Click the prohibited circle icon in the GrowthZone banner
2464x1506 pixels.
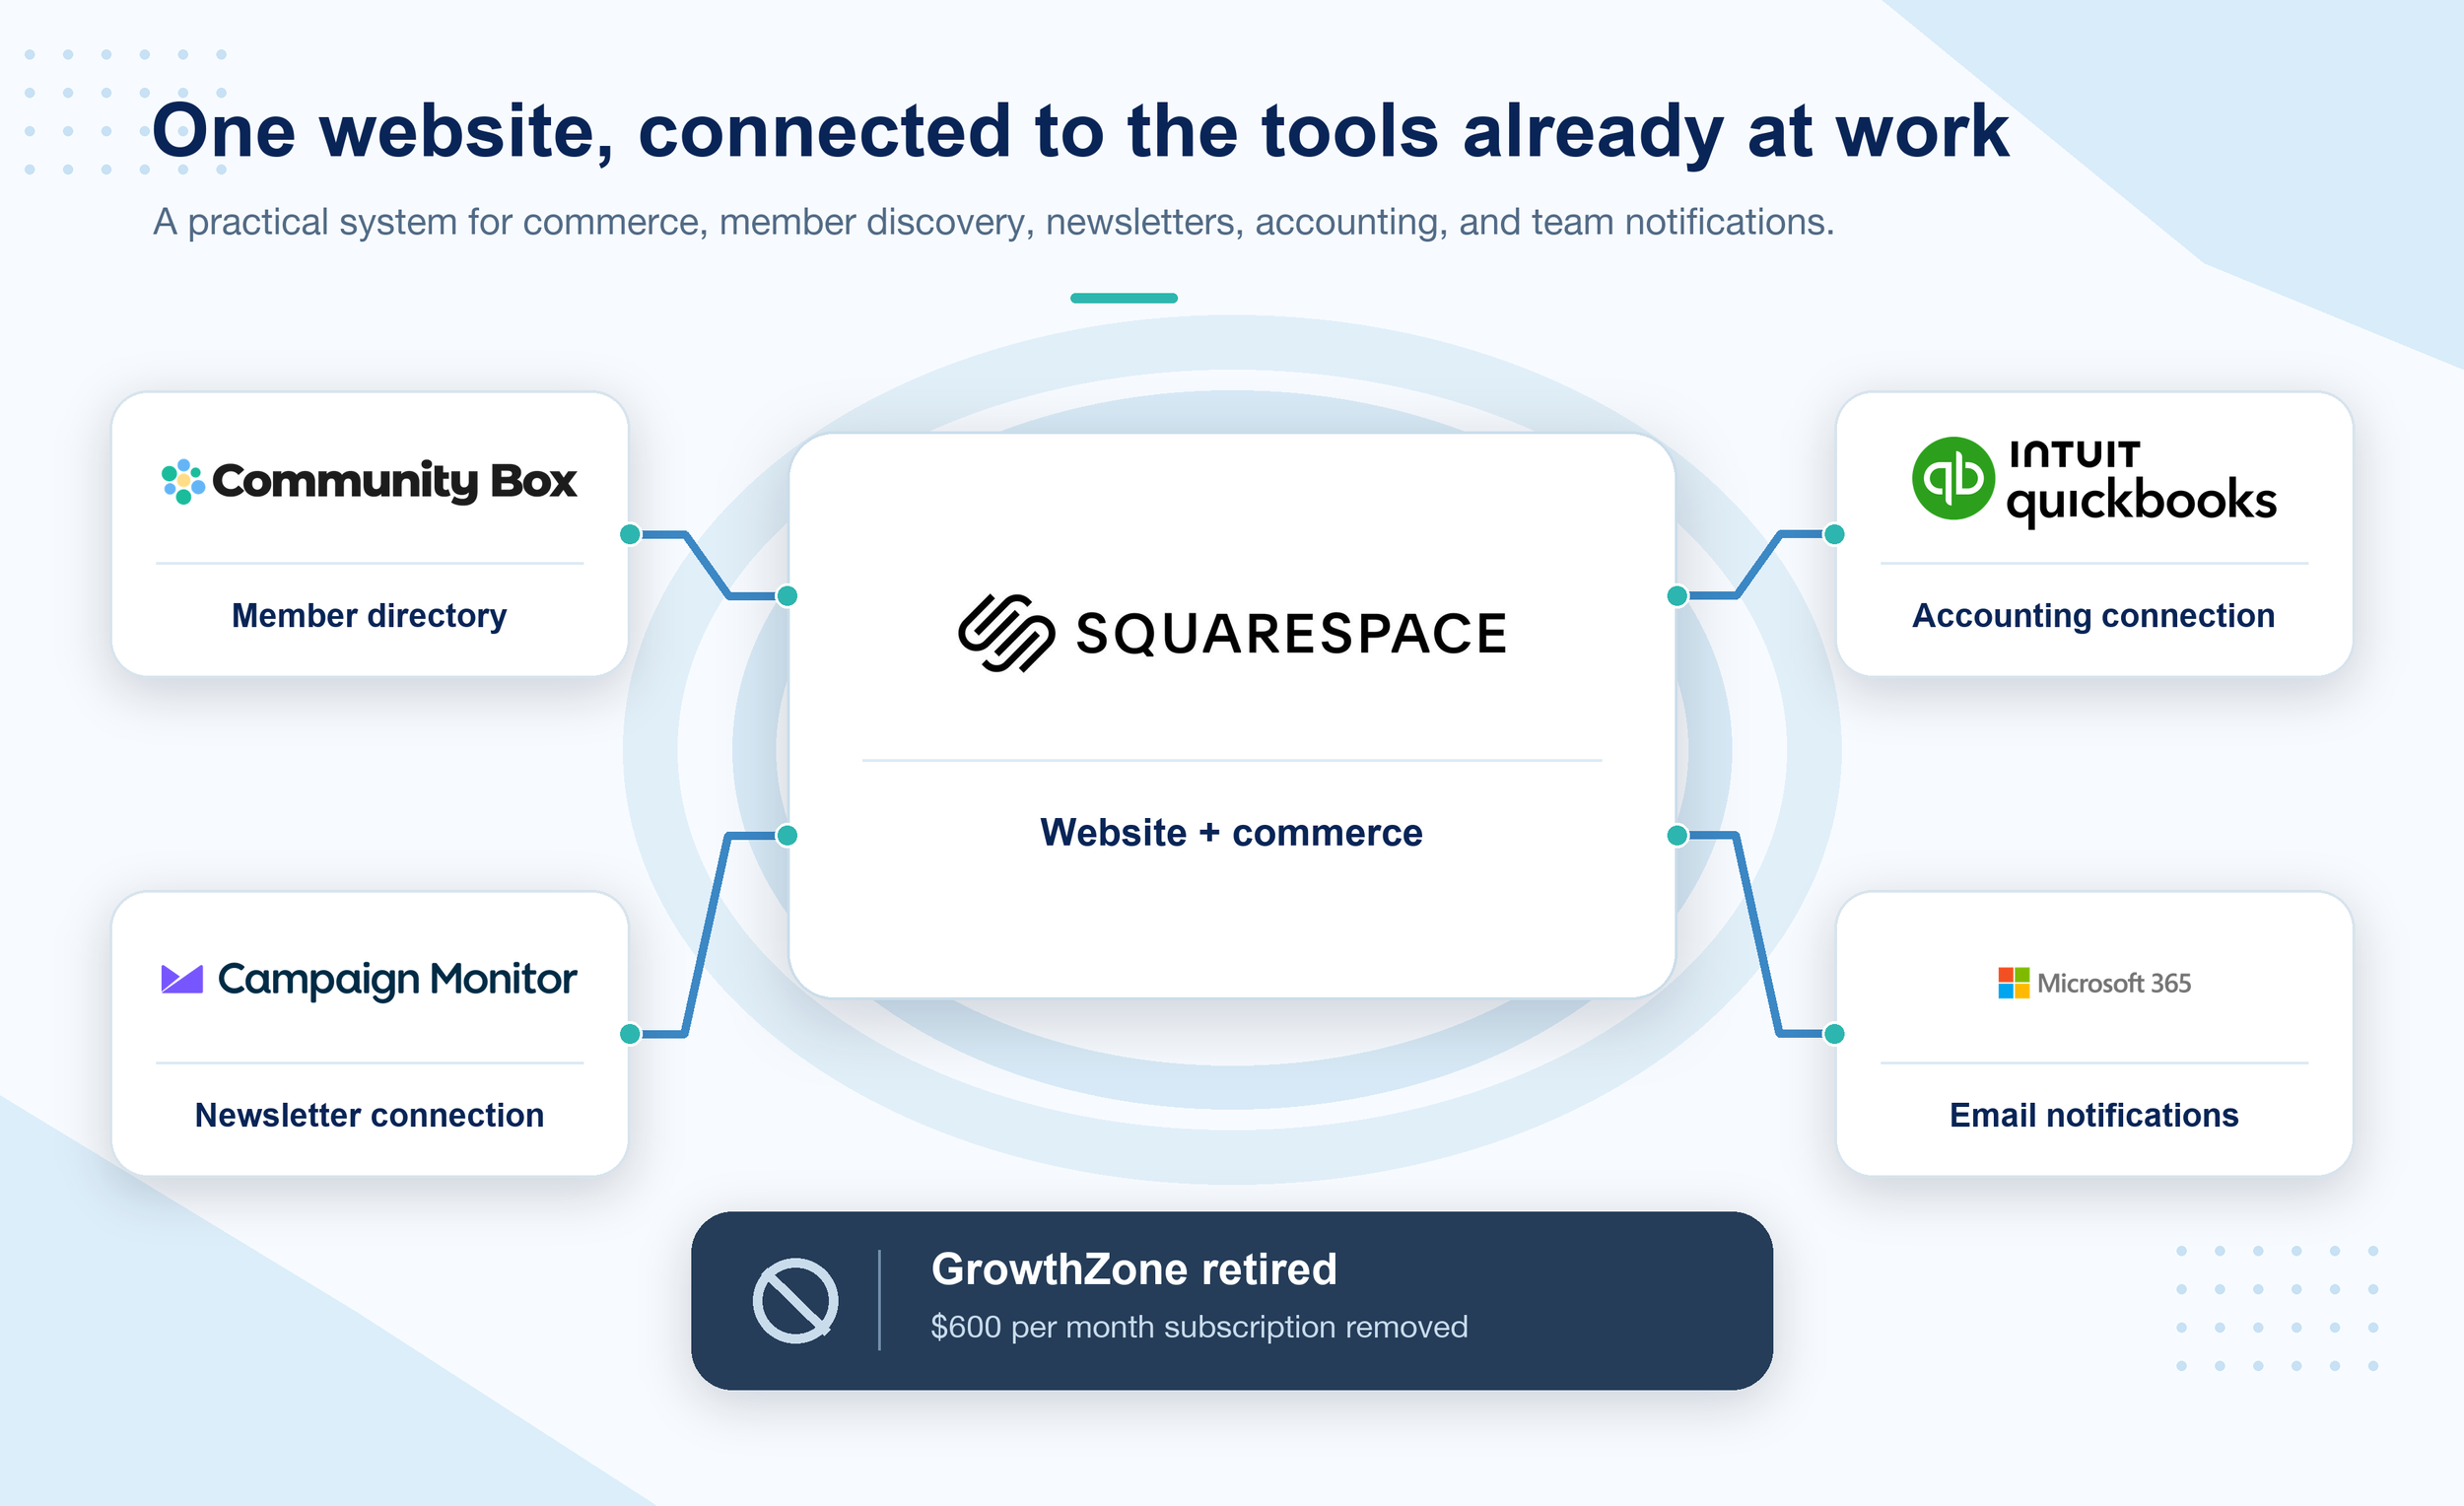[x=795, y=1300]
